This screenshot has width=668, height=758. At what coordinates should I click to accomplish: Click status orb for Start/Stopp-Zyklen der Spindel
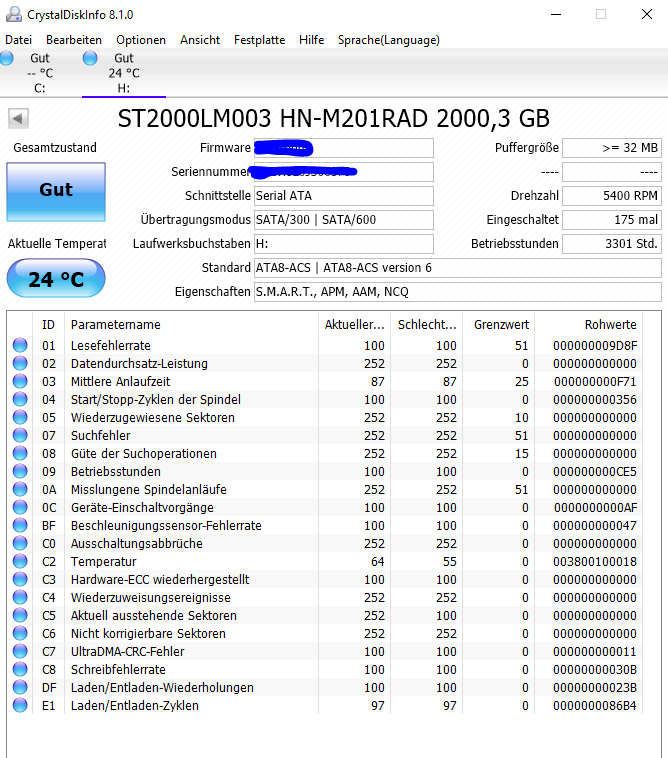[x=20, y=399]
